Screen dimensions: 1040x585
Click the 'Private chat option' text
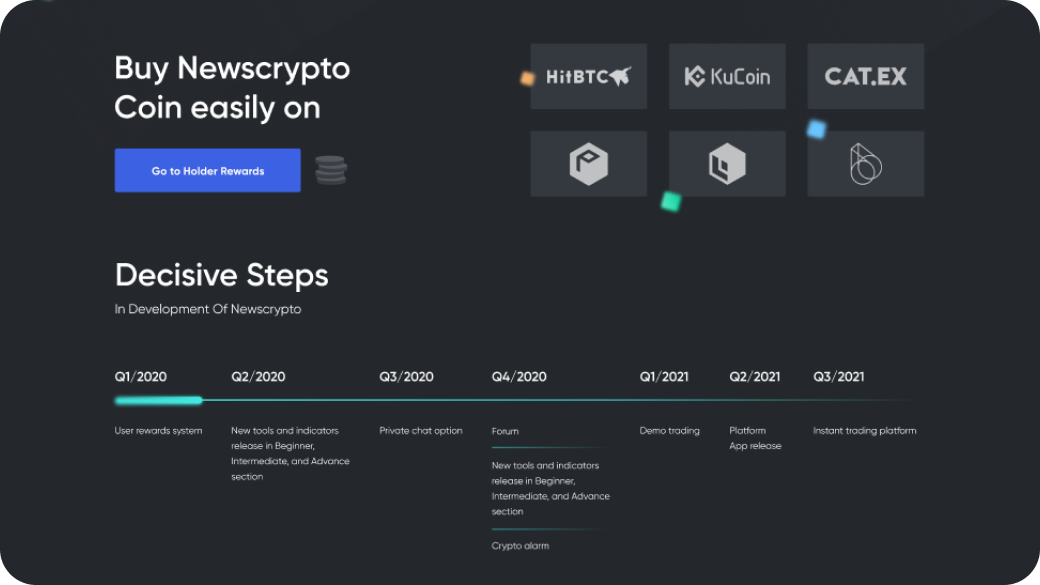coord(421,430)
